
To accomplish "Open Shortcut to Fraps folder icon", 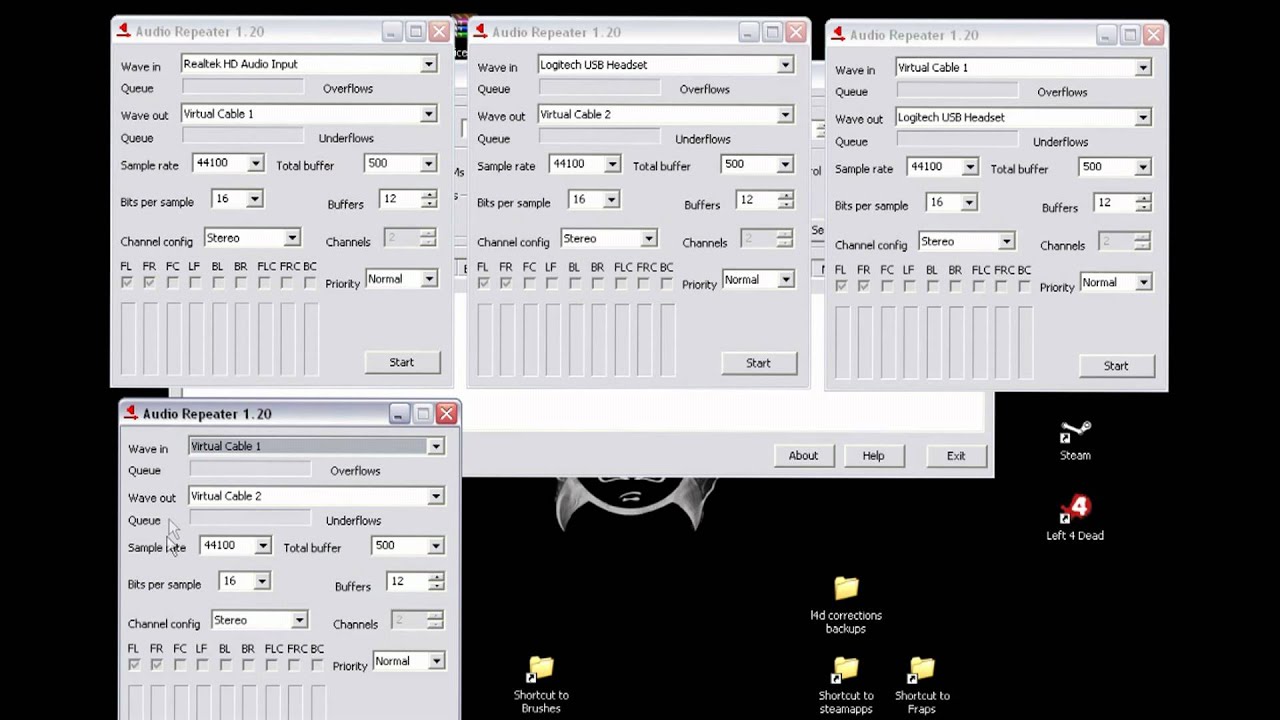I will point(922,668).
